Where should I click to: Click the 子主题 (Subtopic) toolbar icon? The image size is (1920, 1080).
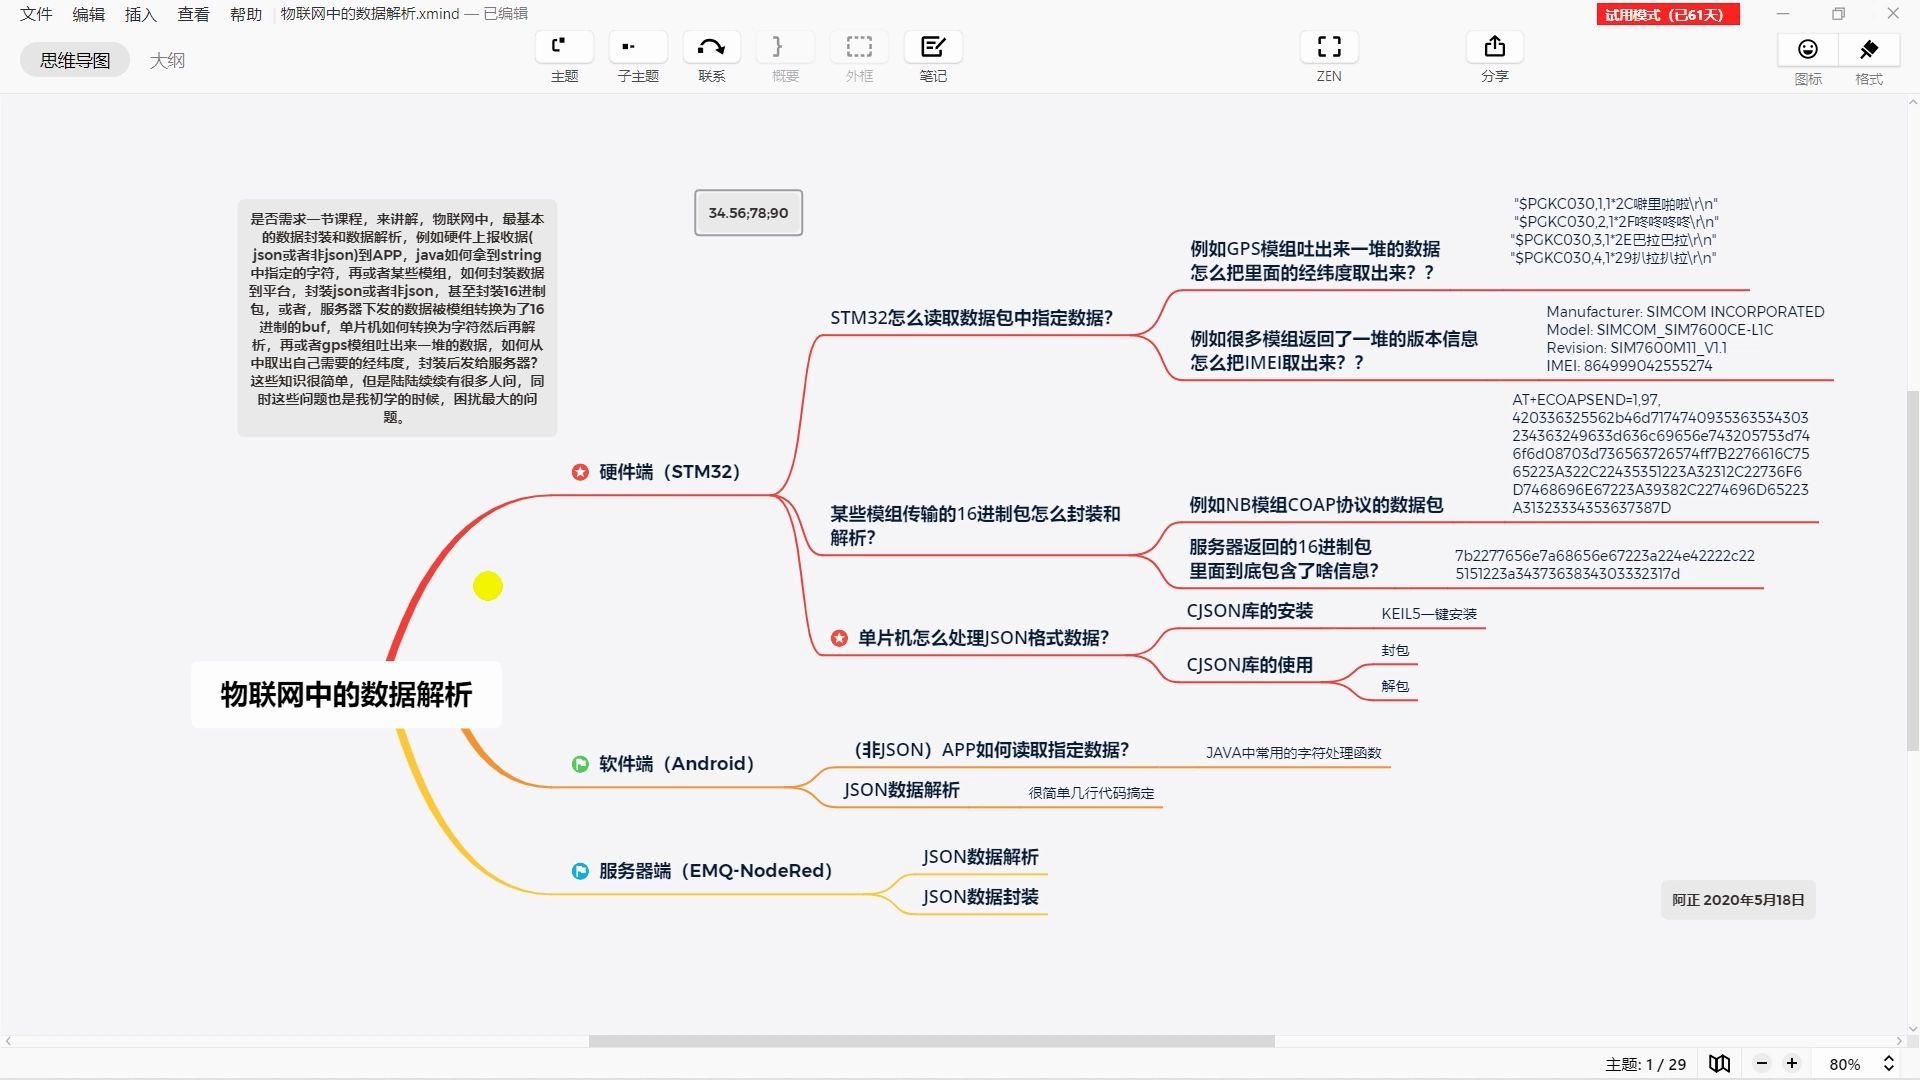tap(638, 47)
